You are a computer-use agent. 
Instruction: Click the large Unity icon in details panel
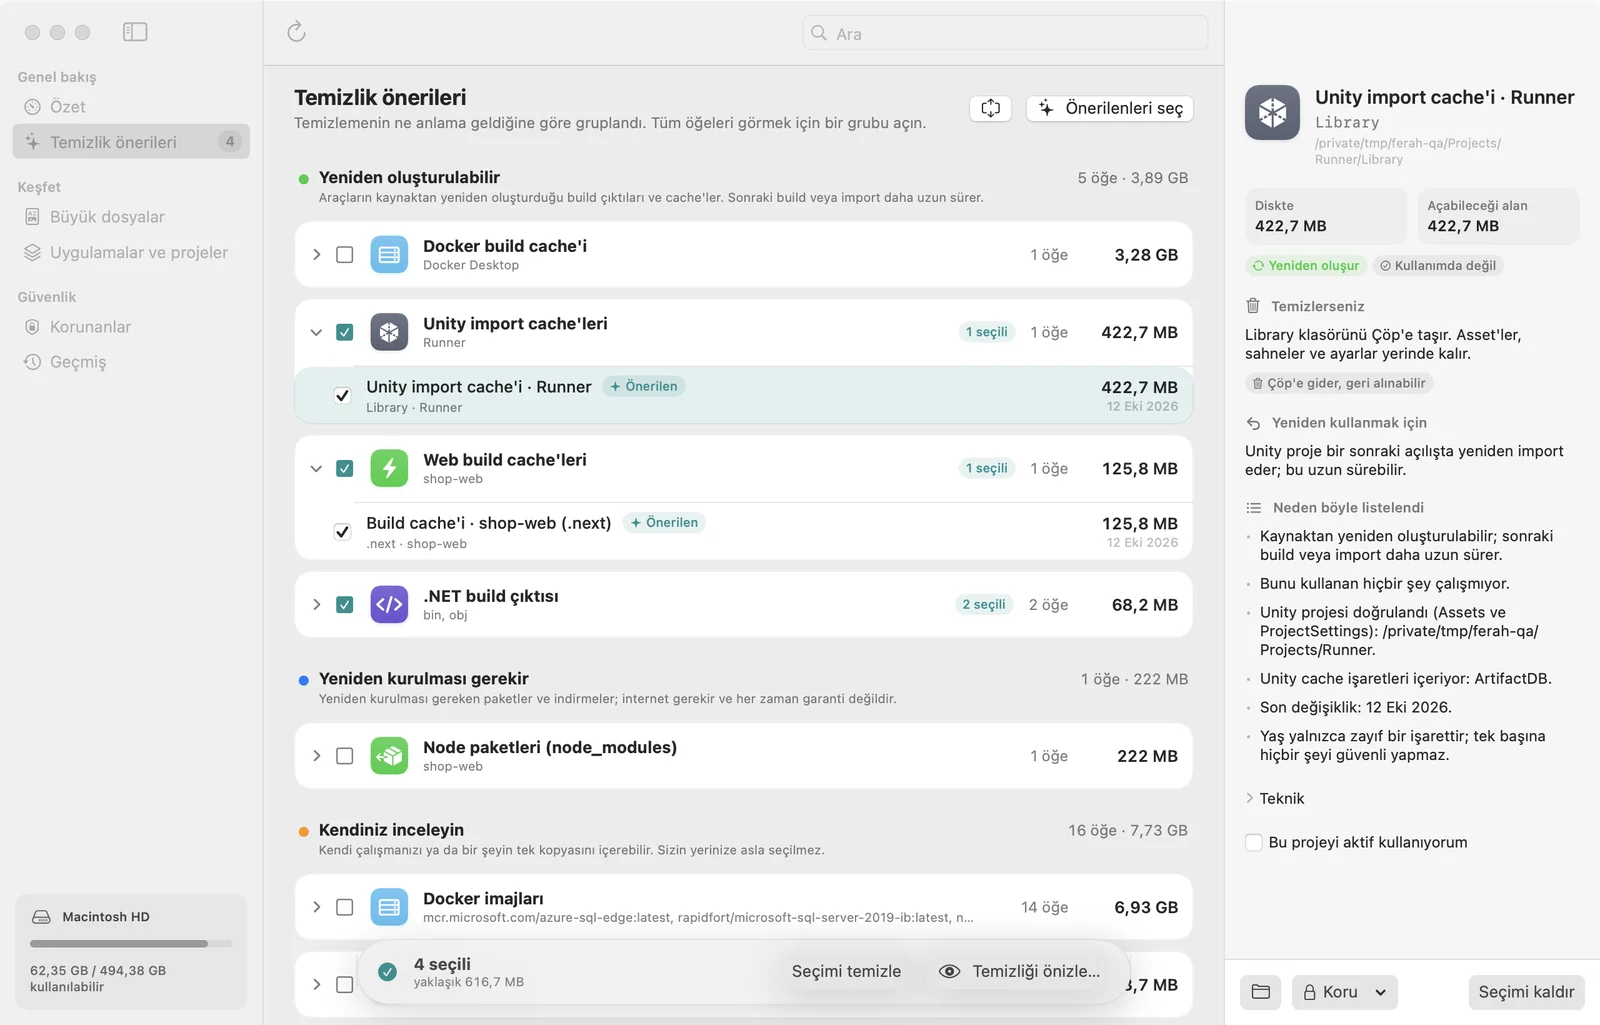1272,112
